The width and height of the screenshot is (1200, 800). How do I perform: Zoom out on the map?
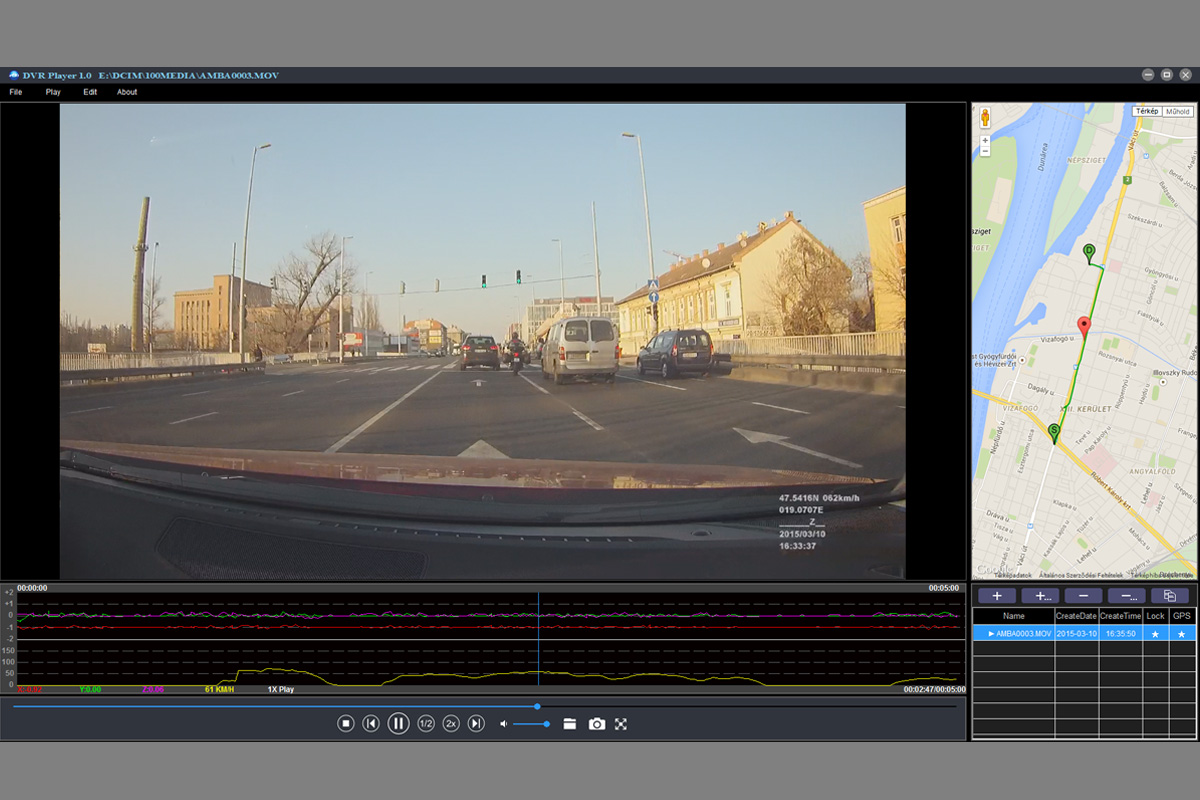985,152
